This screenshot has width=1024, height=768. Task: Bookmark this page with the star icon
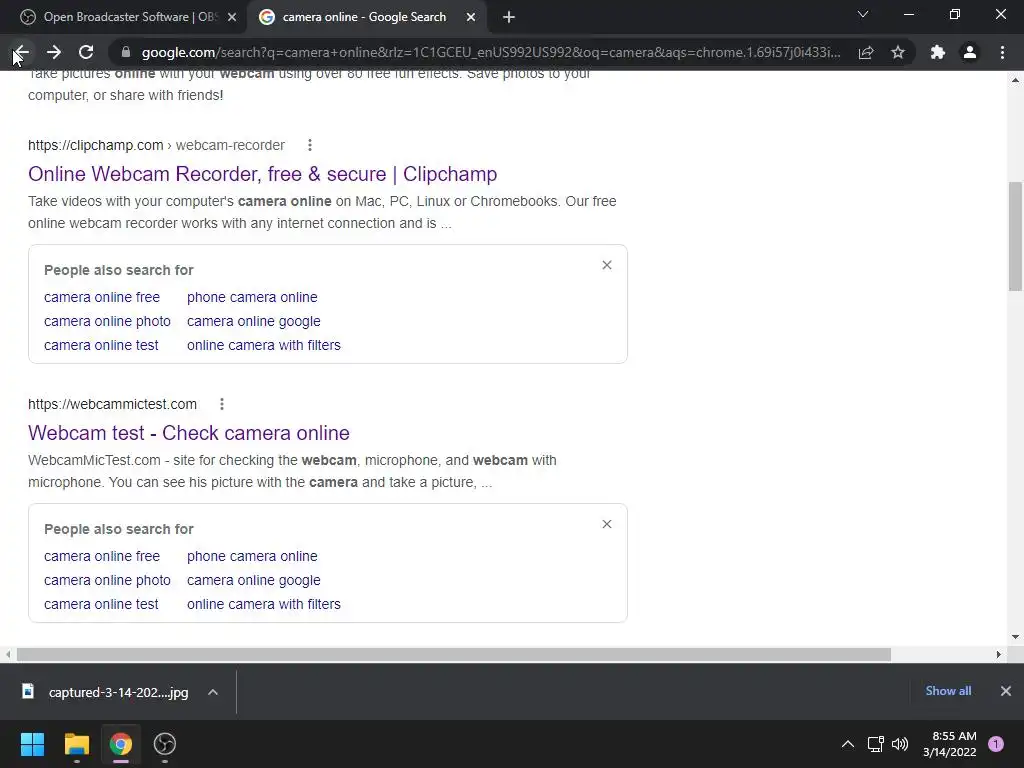898,52
